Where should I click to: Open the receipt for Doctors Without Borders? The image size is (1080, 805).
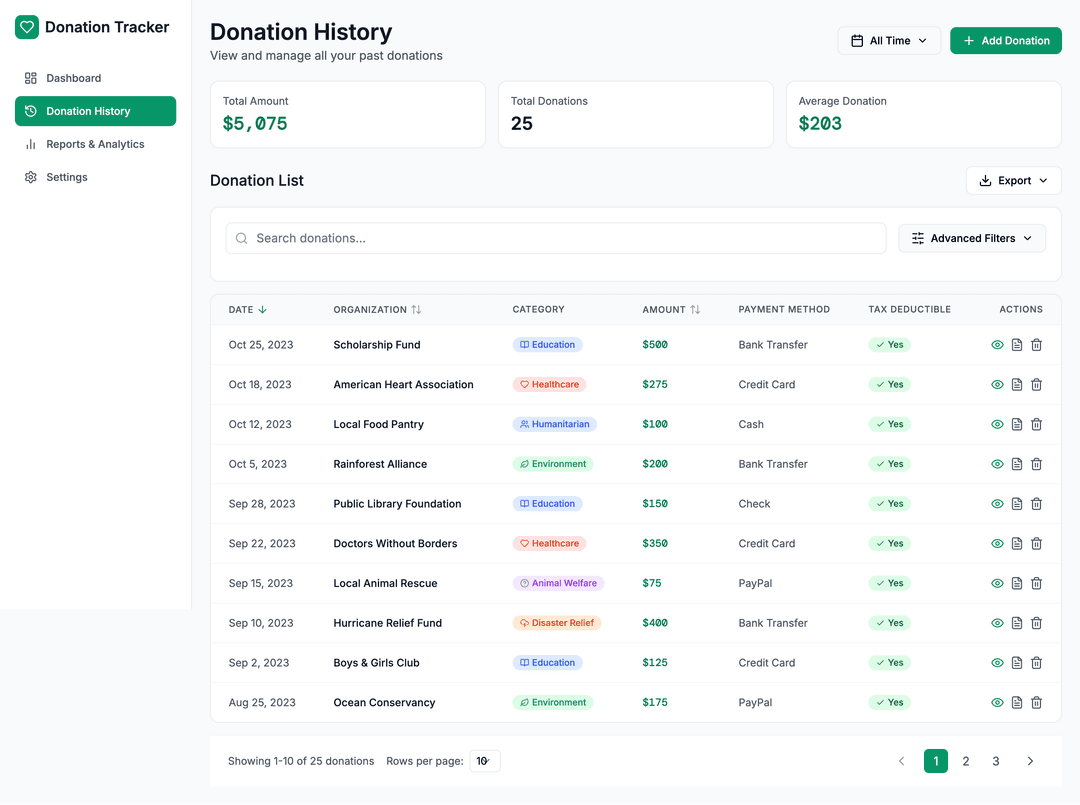(1016, 543)
